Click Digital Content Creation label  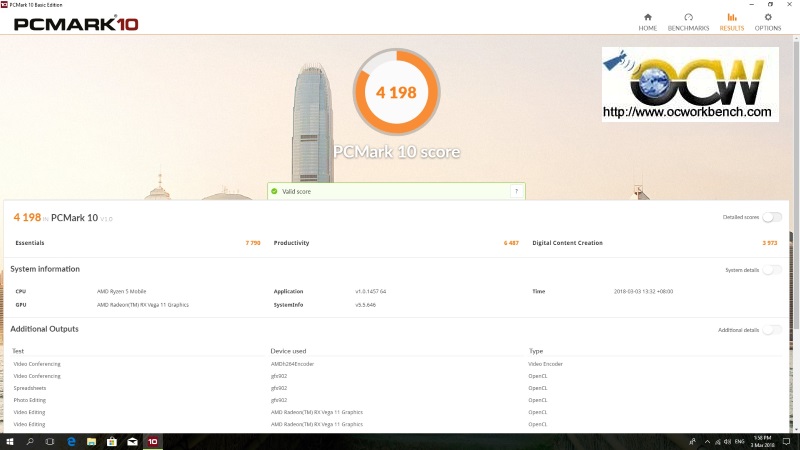pos(567,243)
